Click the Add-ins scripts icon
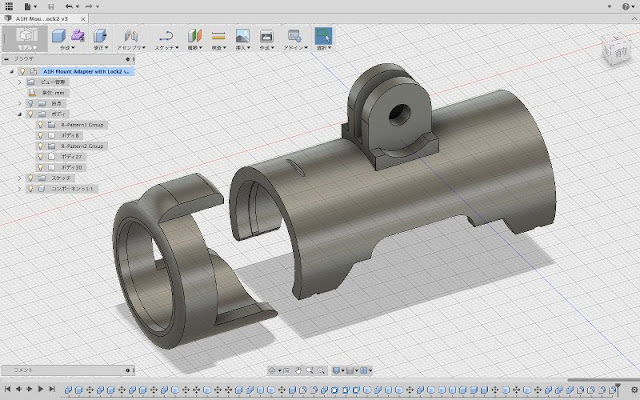The height and width of the screenshot is (400, 640). pyautogui.click(x=294, y=36)
